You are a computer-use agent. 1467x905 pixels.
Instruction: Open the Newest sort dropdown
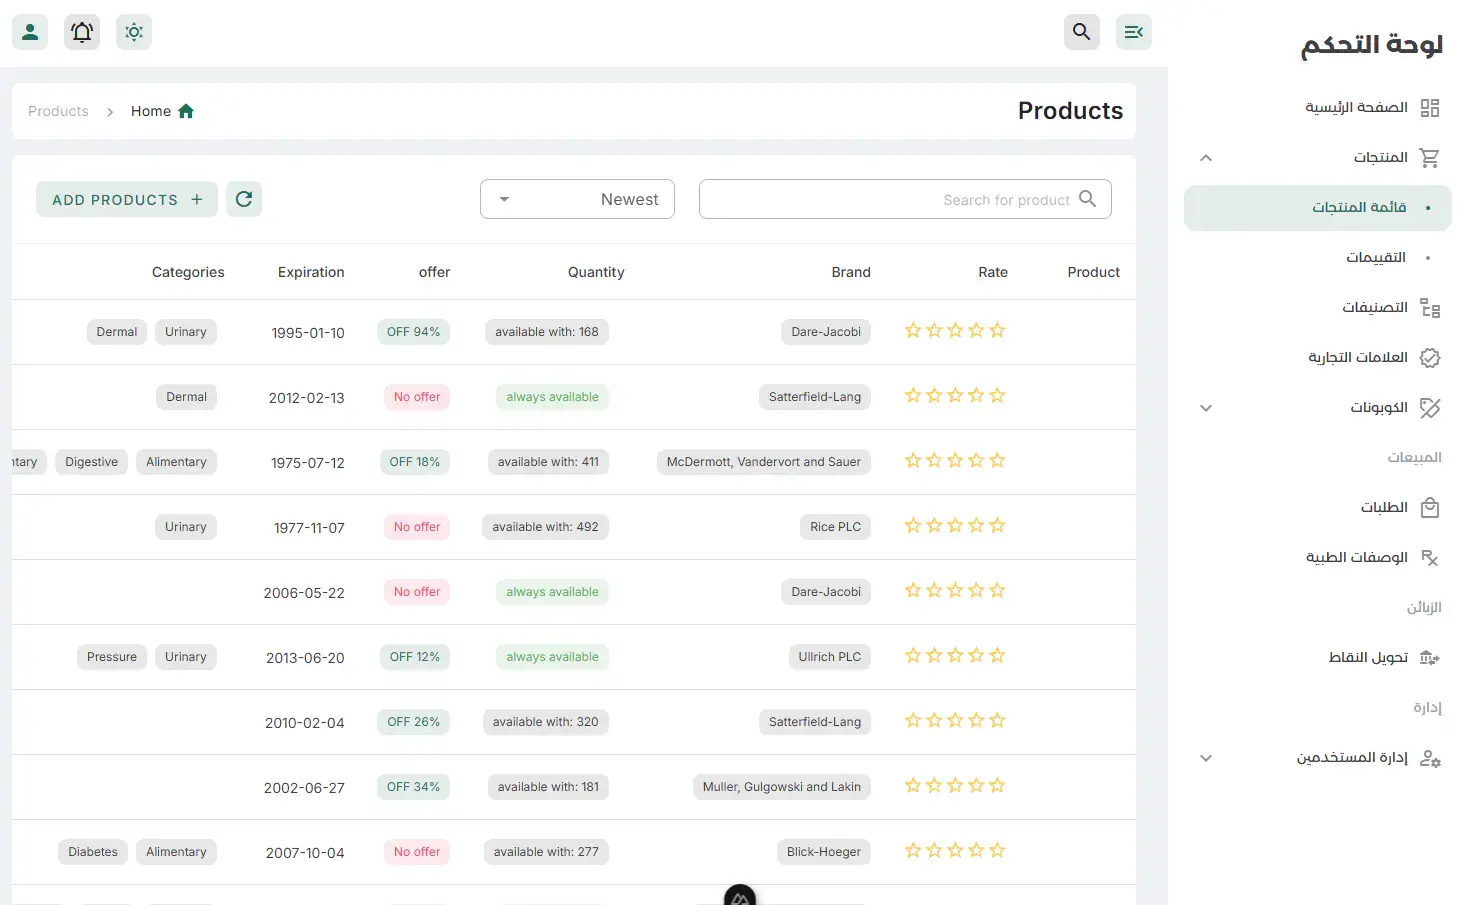coord(577,199)
